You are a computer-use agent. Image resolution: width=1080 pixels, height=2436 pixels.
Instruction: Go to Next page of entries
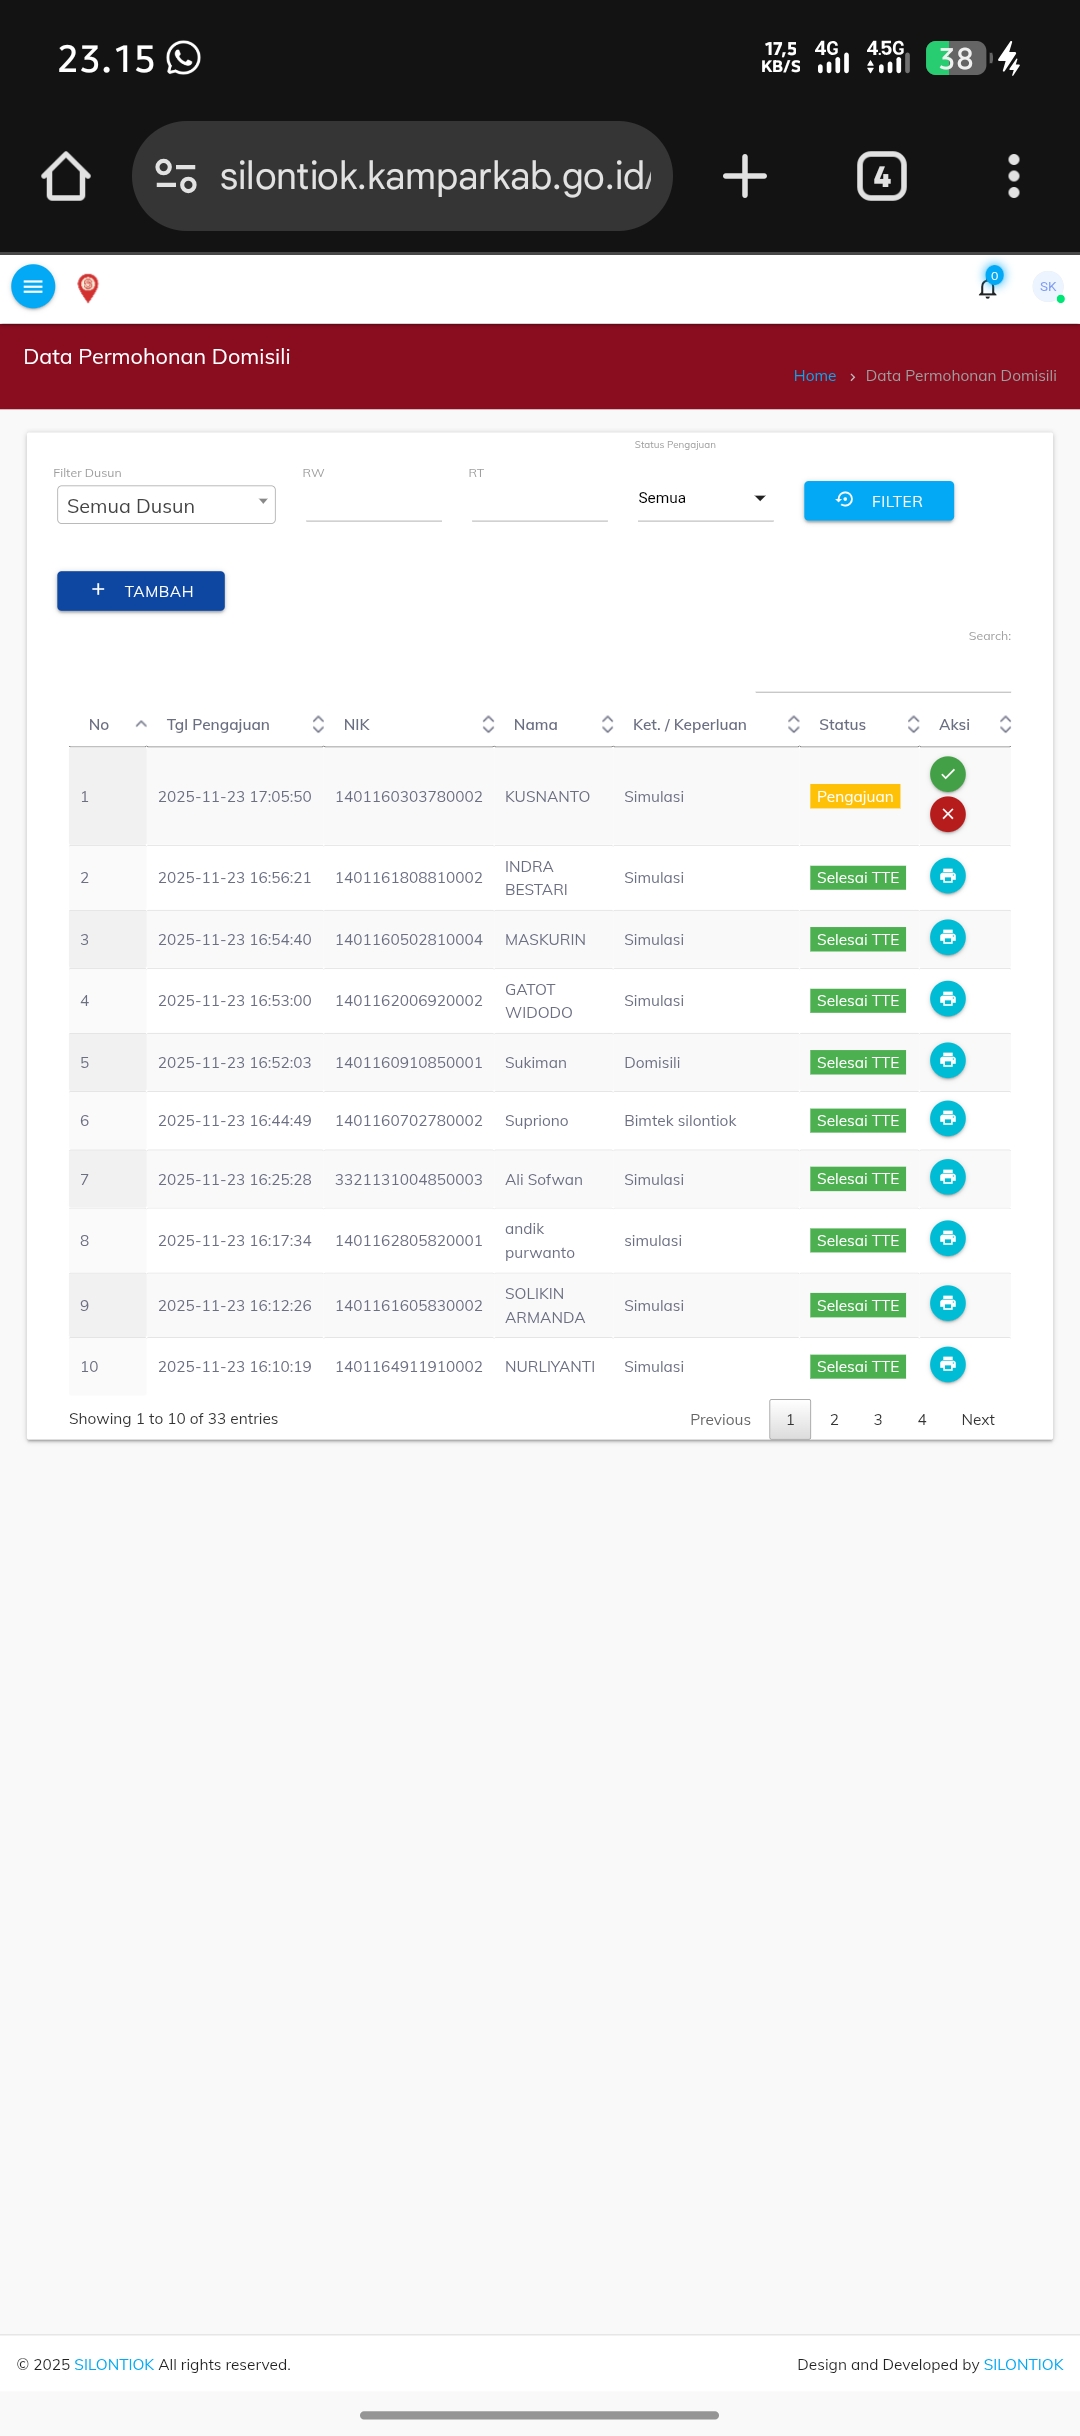(977, 1419)
